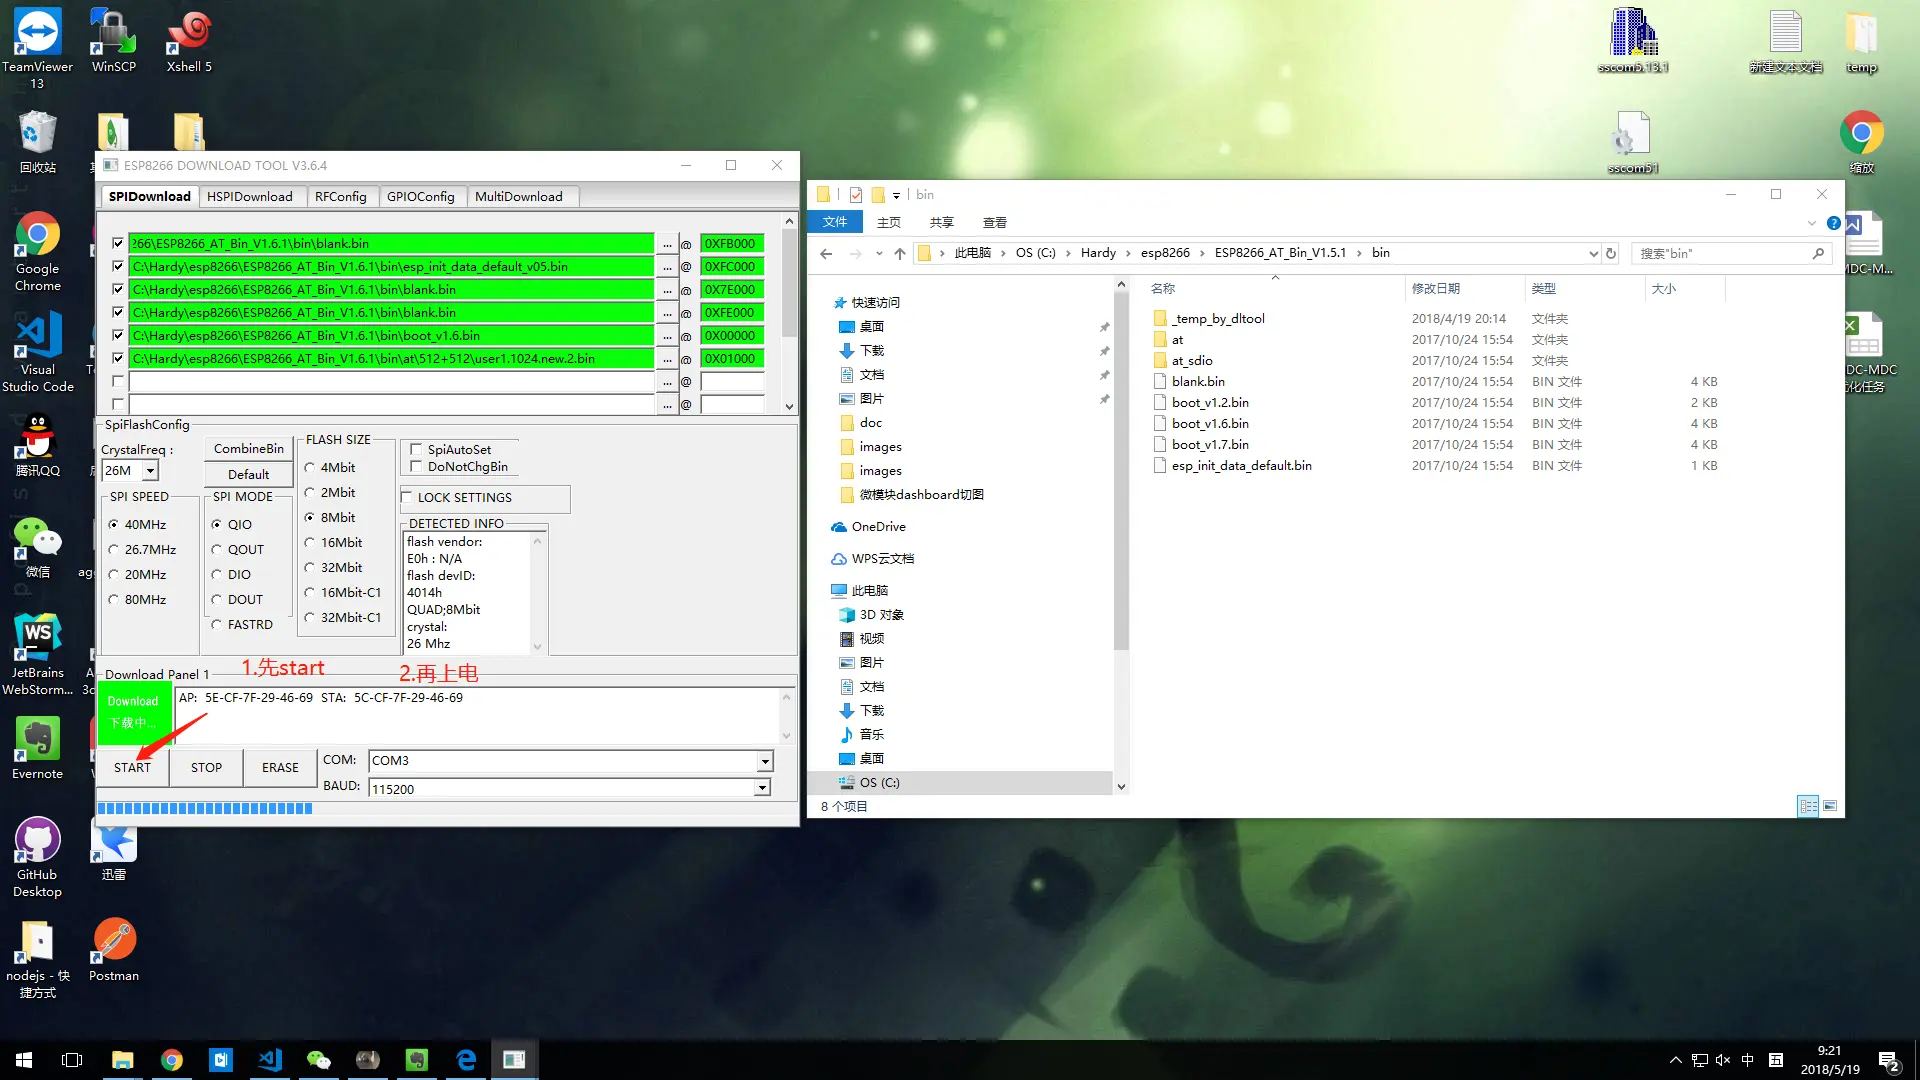Image resolution: width=1920 pixels, height=1080 pixels.
Task: Open the quick access toolbar dropdown
Action: [897, 195]
